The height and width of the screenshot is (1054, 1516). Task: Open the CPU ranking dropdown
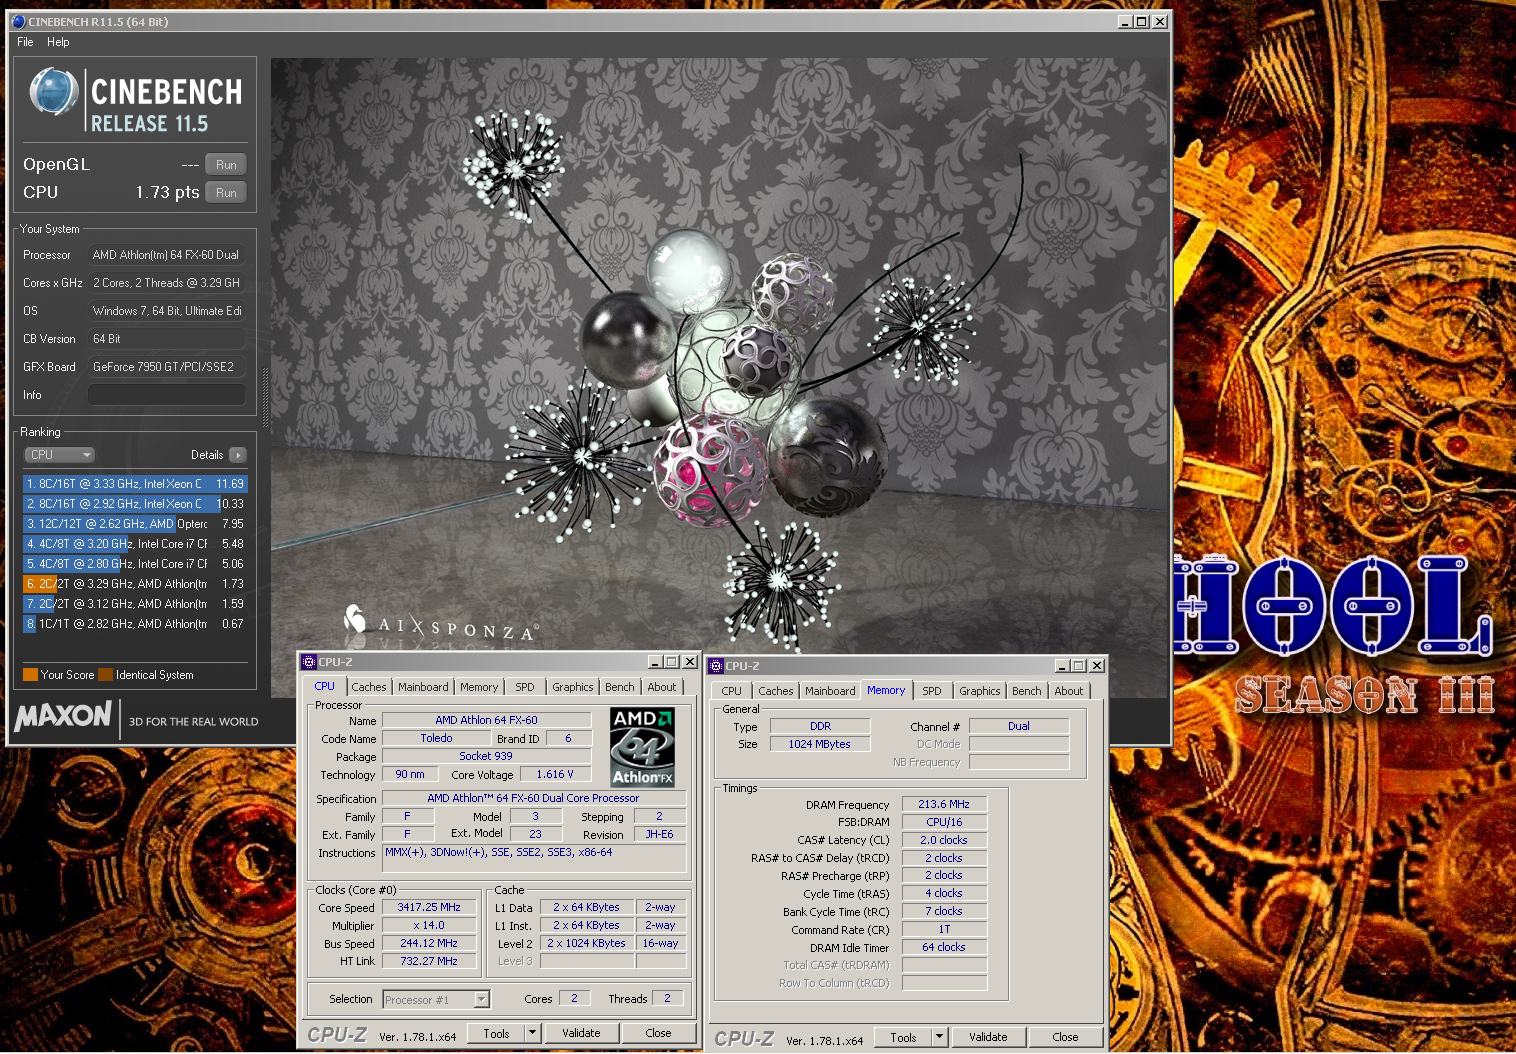[59, 455]
